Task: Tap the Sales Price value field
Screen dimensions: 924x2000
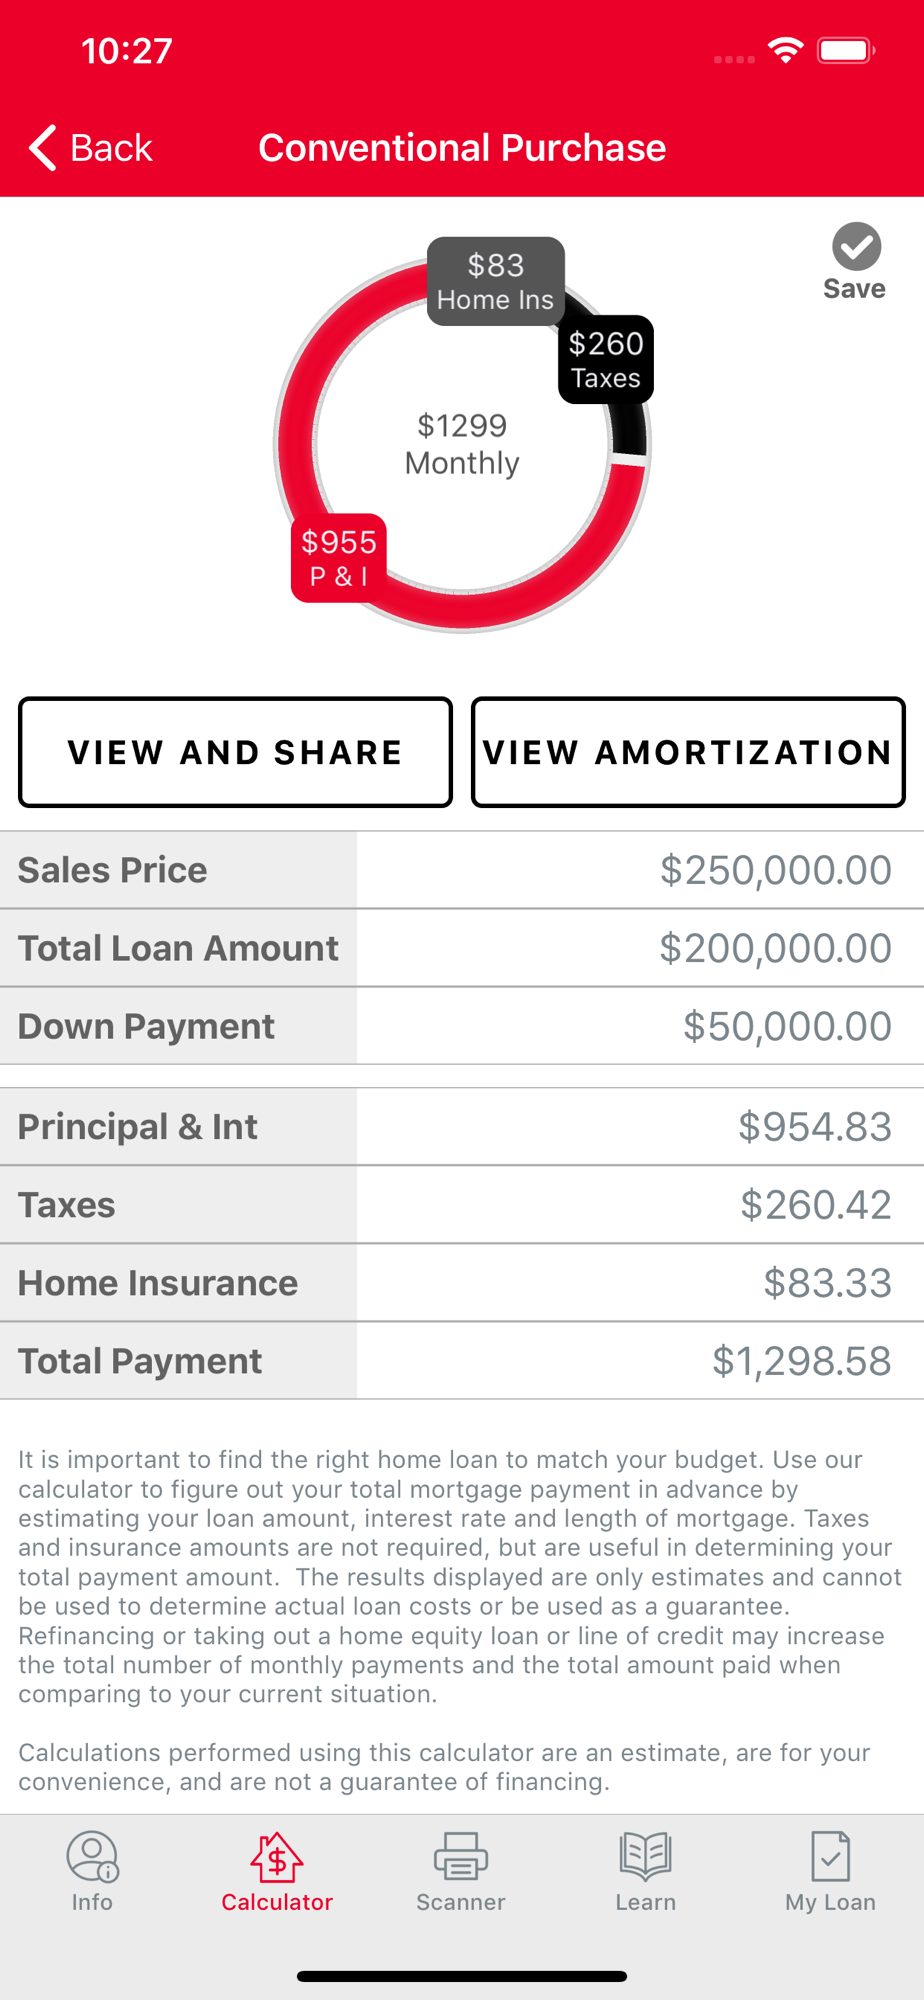Action: click(640, 870)
